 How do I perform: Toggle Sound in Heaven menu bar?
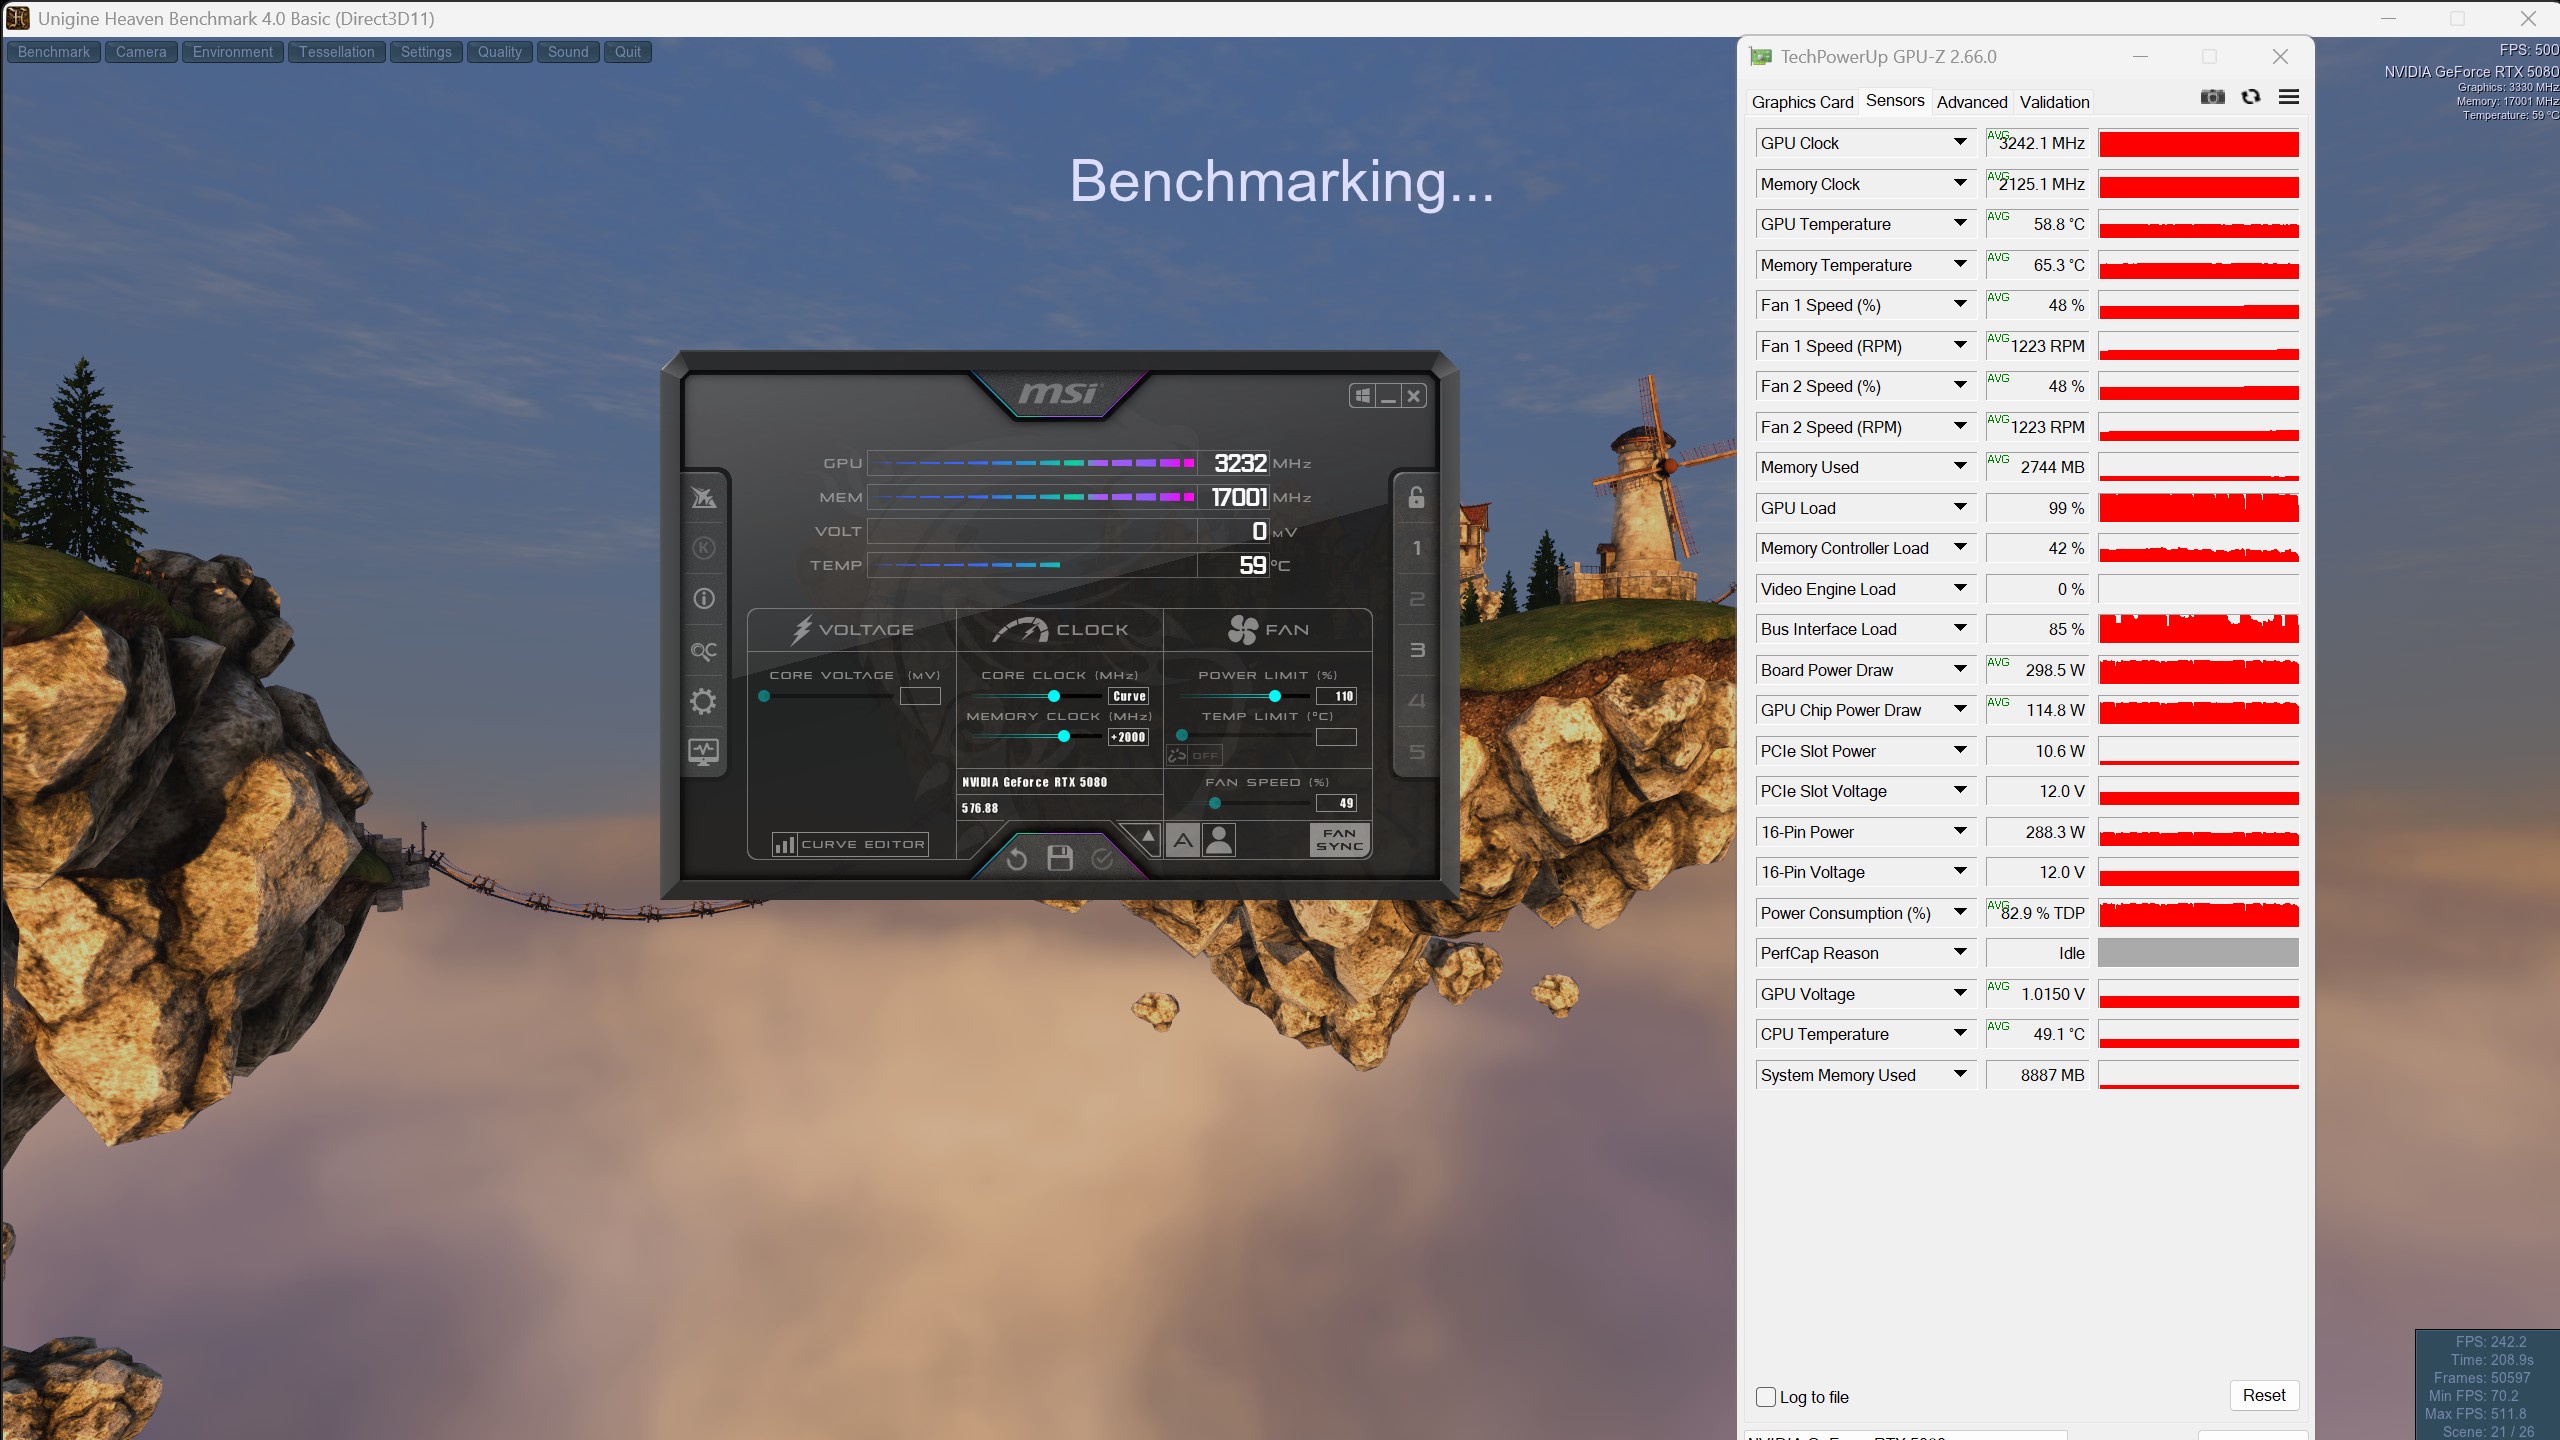click(568, 52)
